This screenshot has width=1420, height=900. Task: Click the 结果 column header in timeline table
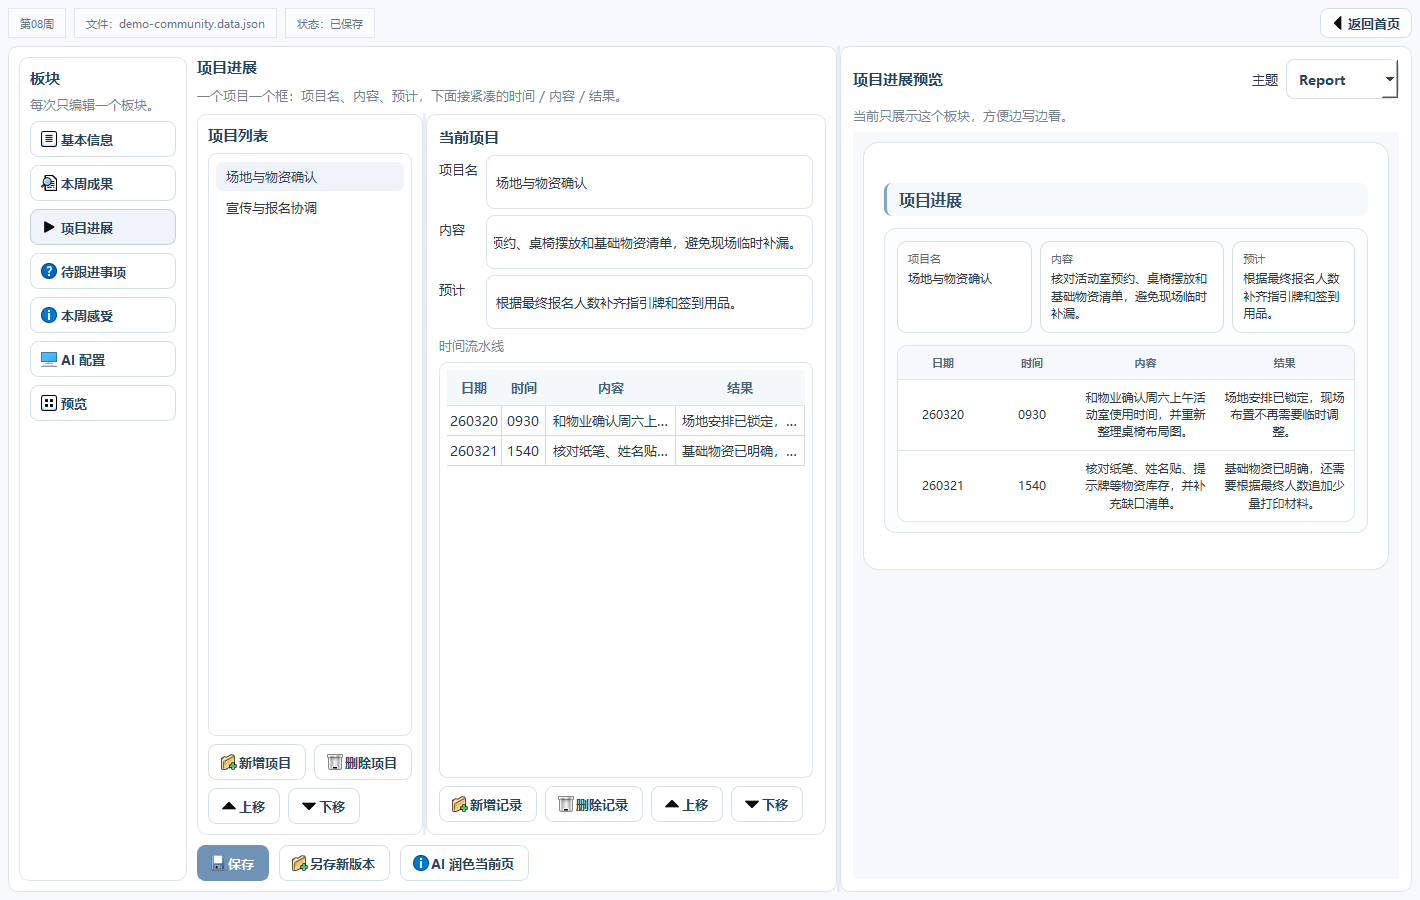coord(740,388)
